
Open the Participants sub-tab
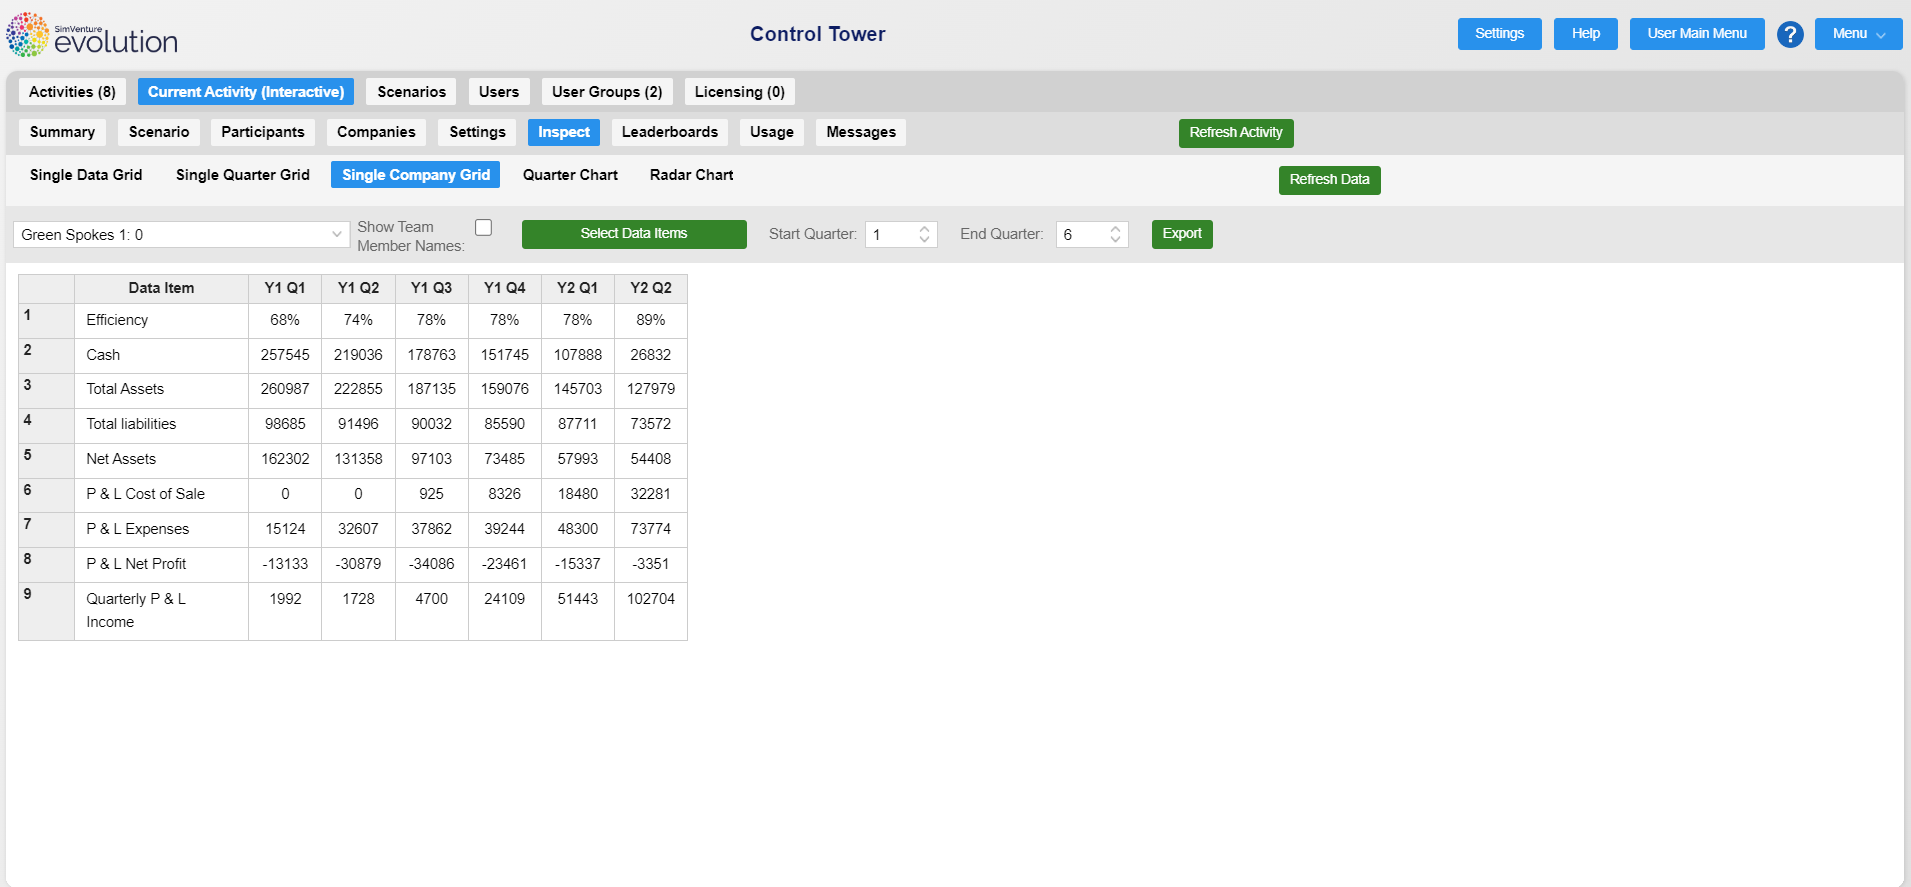[x=263, y=132]
